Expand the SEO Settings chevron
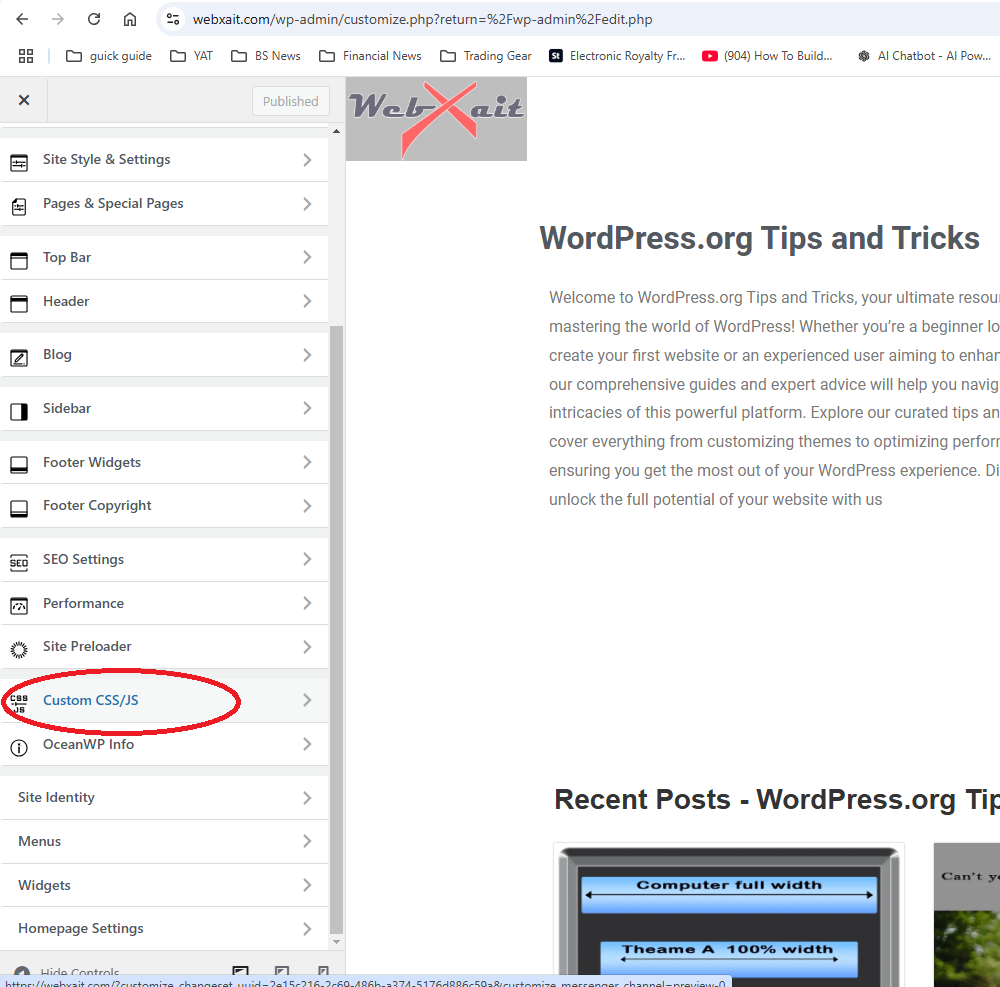Viewport: 1000px width, 987px height. pyautogui.click(x=307, y=559)
